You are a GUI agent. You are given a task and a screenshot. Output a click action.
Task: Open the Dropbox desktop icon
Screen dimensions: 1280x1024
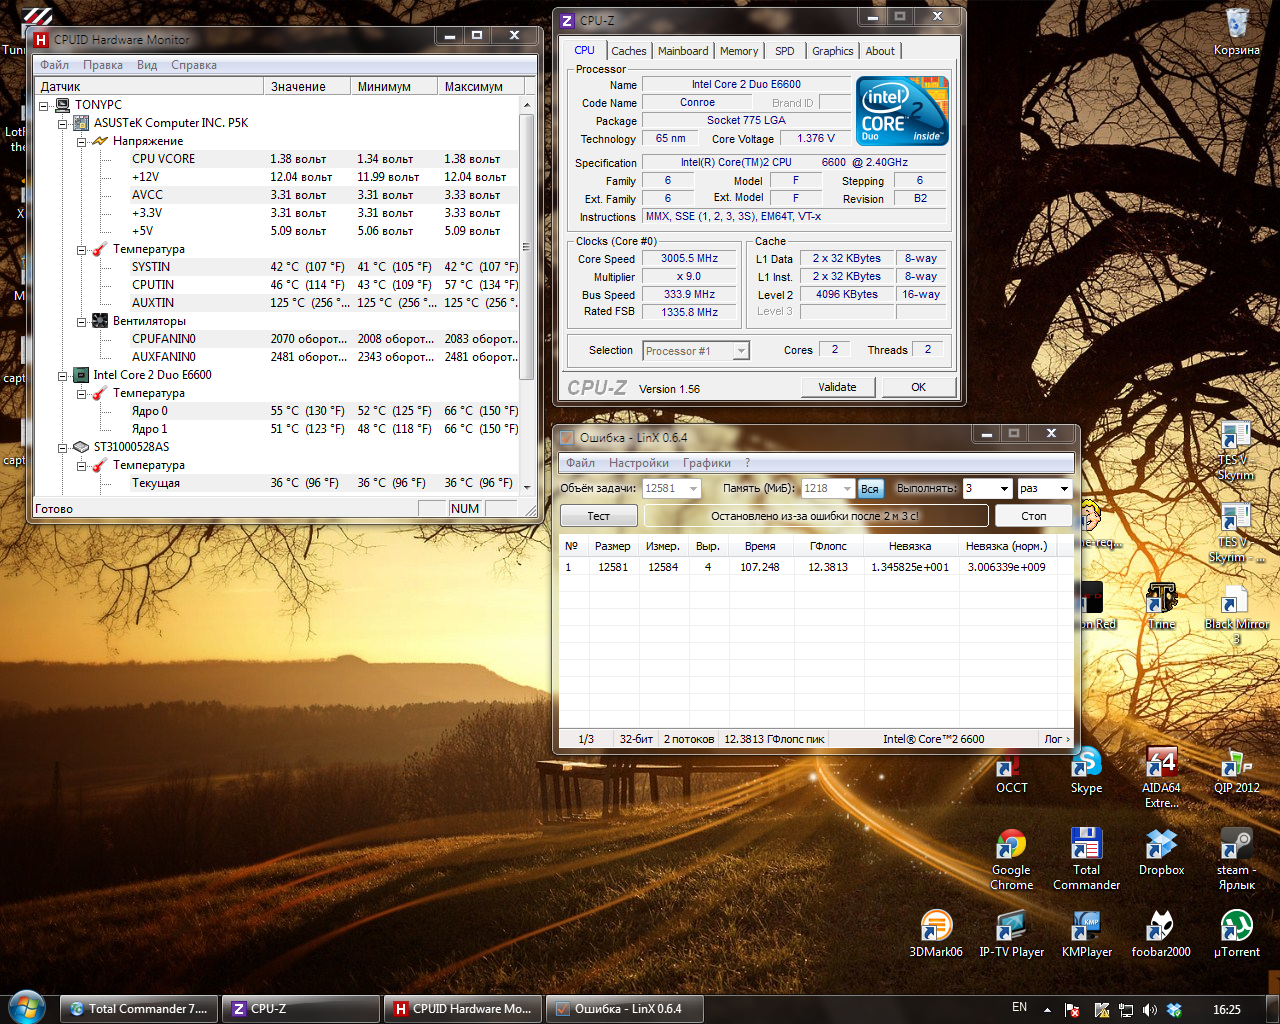[x=1161, y=846]
